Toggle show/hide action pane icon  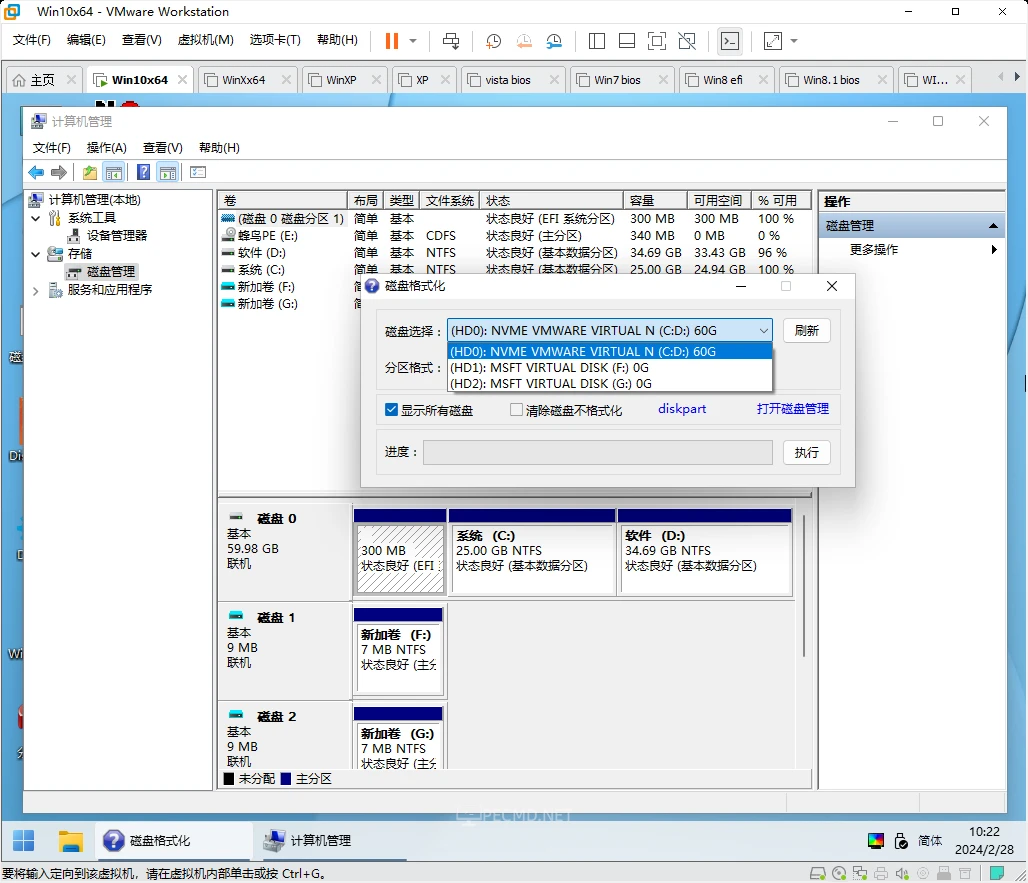tap(168, 172)
